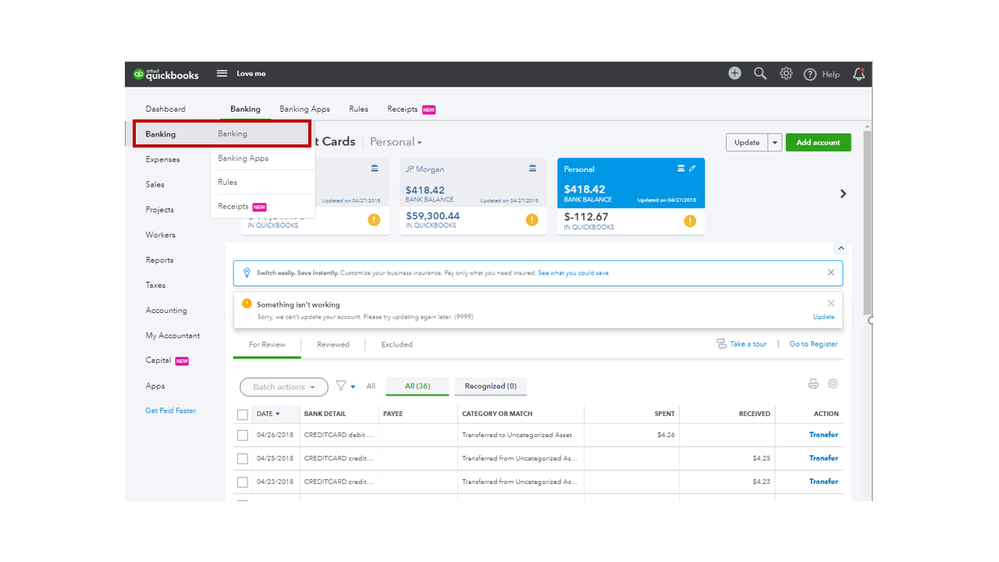Open the Create plus icon
Screen dimensions: 999x562
[x=735, y=73]
